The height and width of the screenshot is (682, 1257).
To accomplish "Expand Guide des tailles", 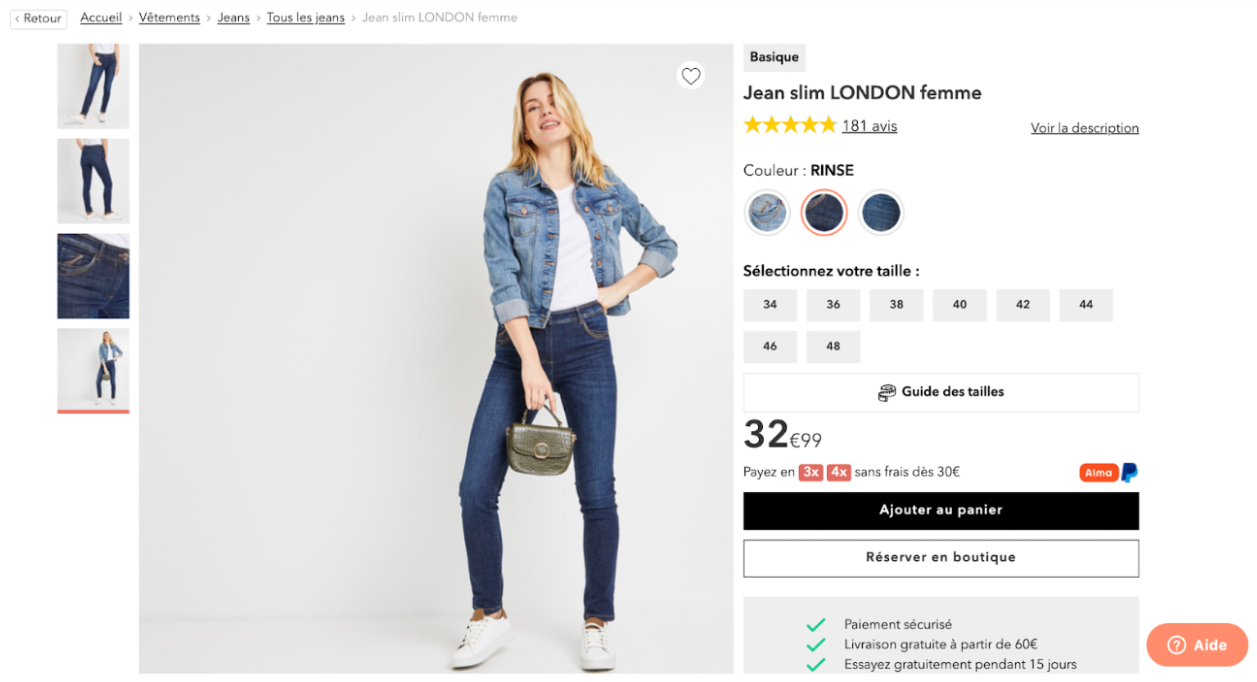I will click(940, 392).
